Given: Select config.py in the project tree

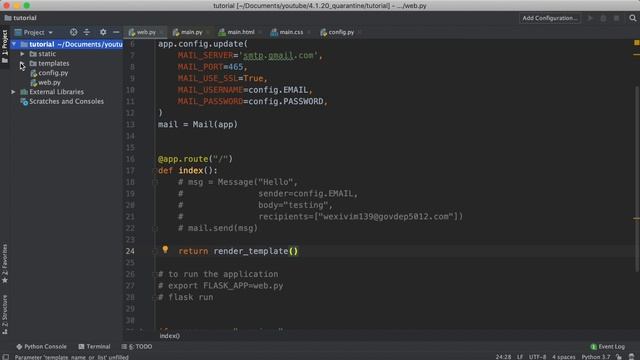Looking at the screenshot, I should 53,73.
